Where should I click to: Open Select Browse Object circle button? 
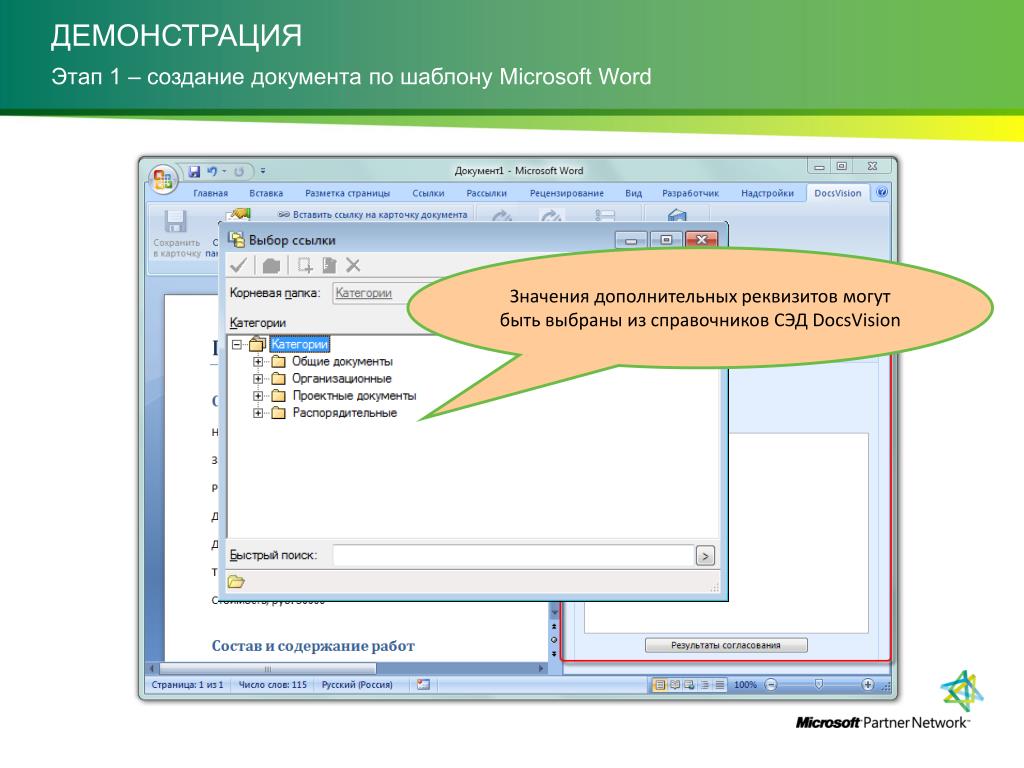pyautogui.click(x=554, y=640)
